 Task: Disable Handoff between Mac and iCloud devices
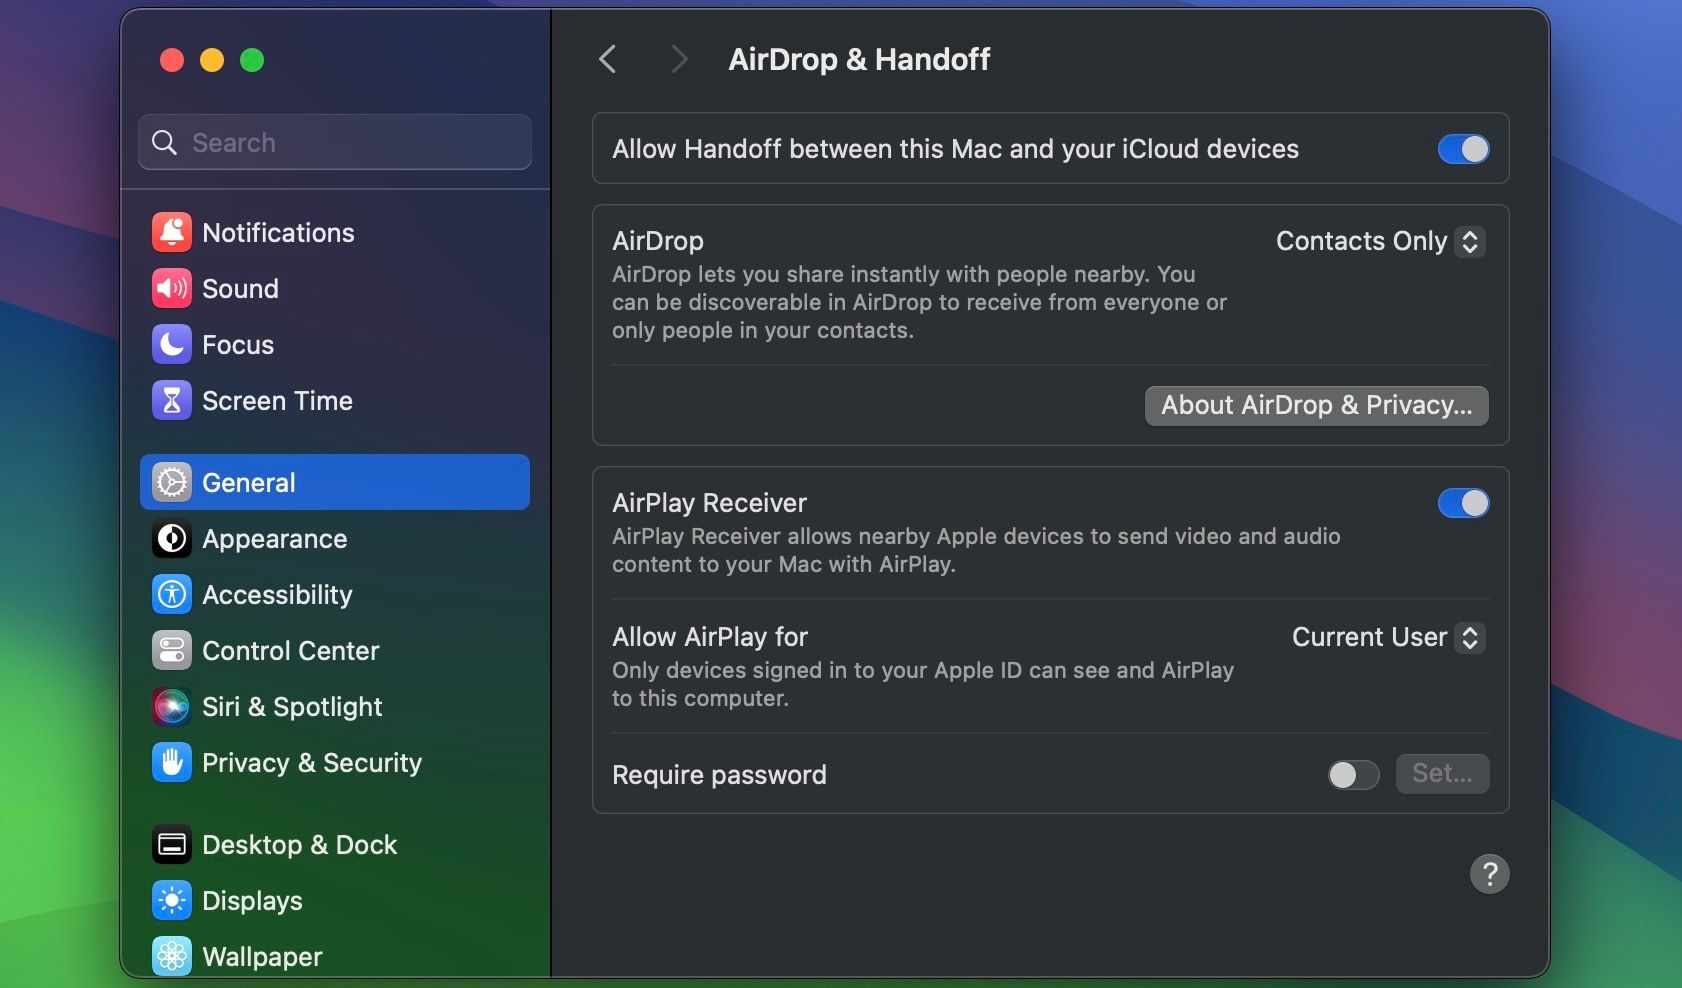(x=1463, y=149)
